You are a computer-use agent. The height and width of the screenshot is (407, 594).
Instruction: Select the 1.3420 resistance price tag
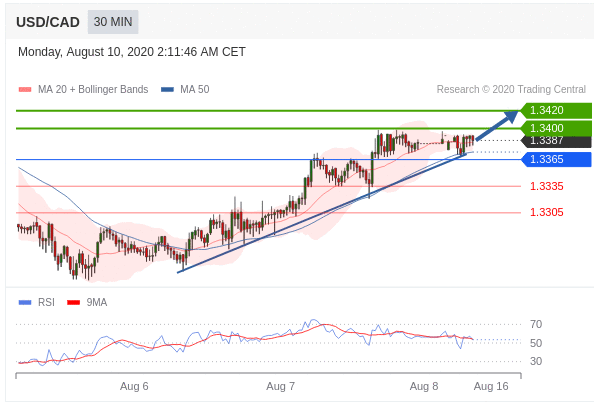[x=556, y=110]
